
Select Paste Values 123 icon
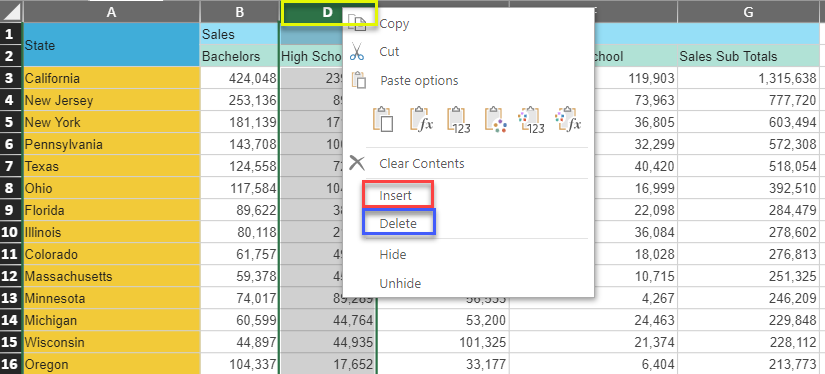459,119
